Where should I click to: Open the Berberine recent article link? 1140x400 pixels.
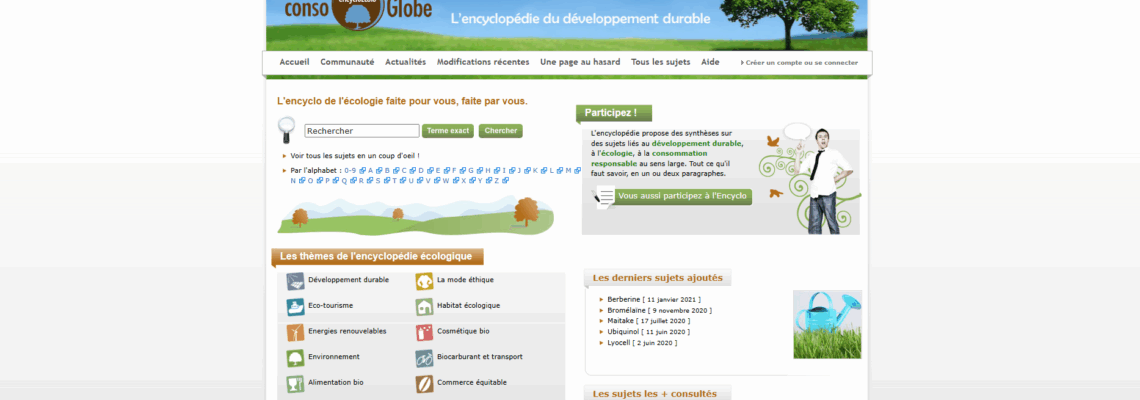pyautogui.click(x=625, y=299)
